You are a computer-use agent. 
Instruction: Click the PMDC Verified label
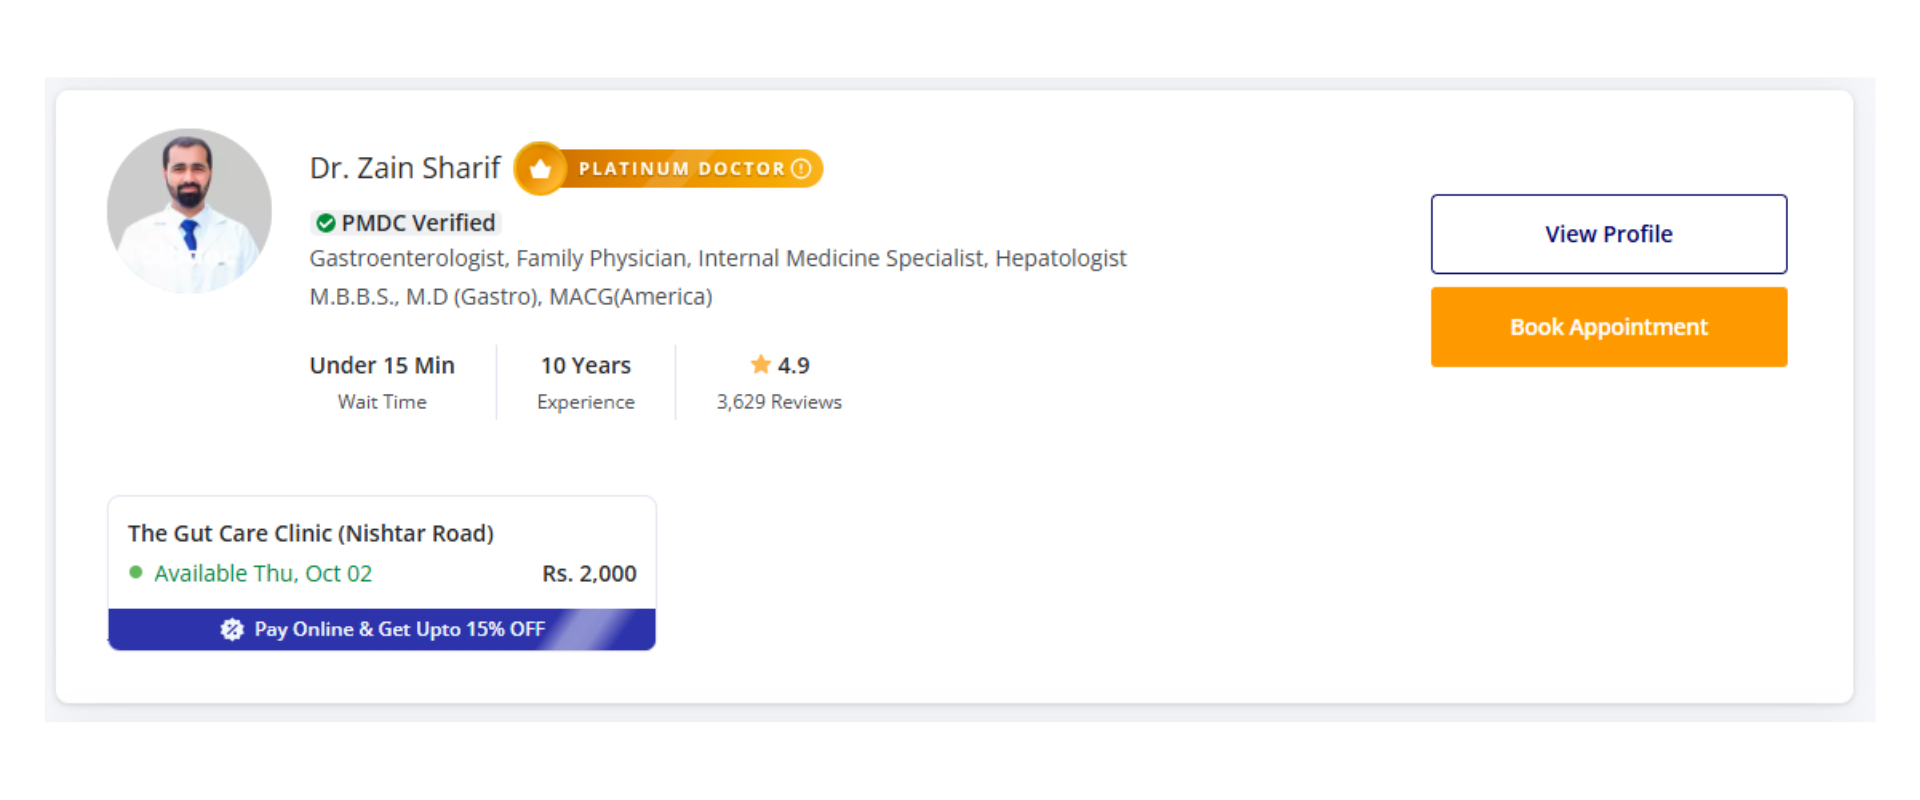[x=418, y=223]
